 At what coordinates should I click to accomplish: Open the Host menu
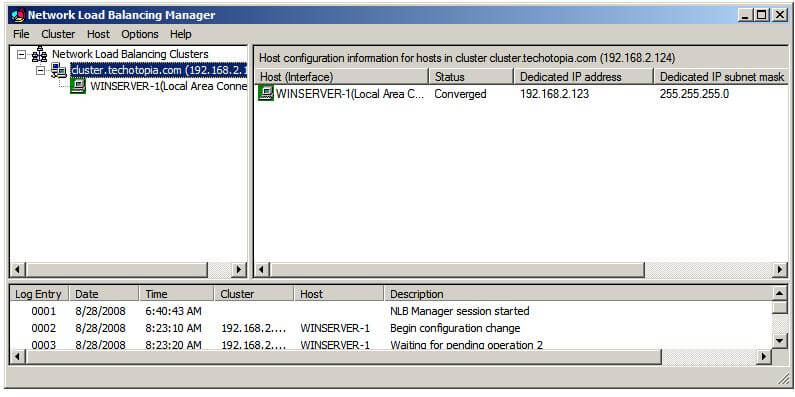pos(98,34)
